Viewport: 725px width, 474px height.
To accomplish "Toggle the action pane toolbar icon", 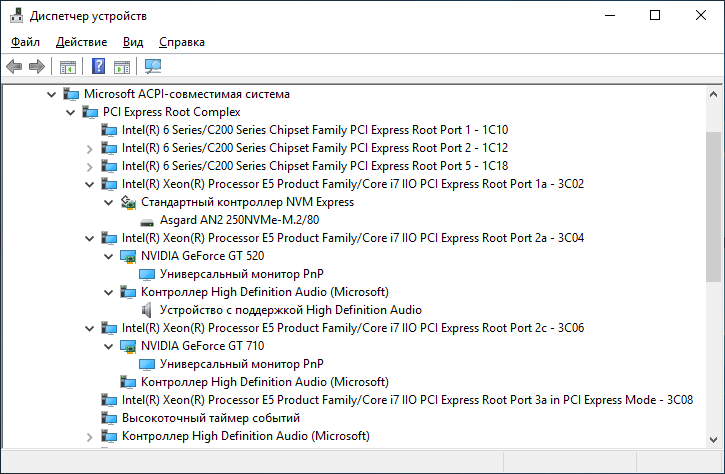I will tap(122, 67).
